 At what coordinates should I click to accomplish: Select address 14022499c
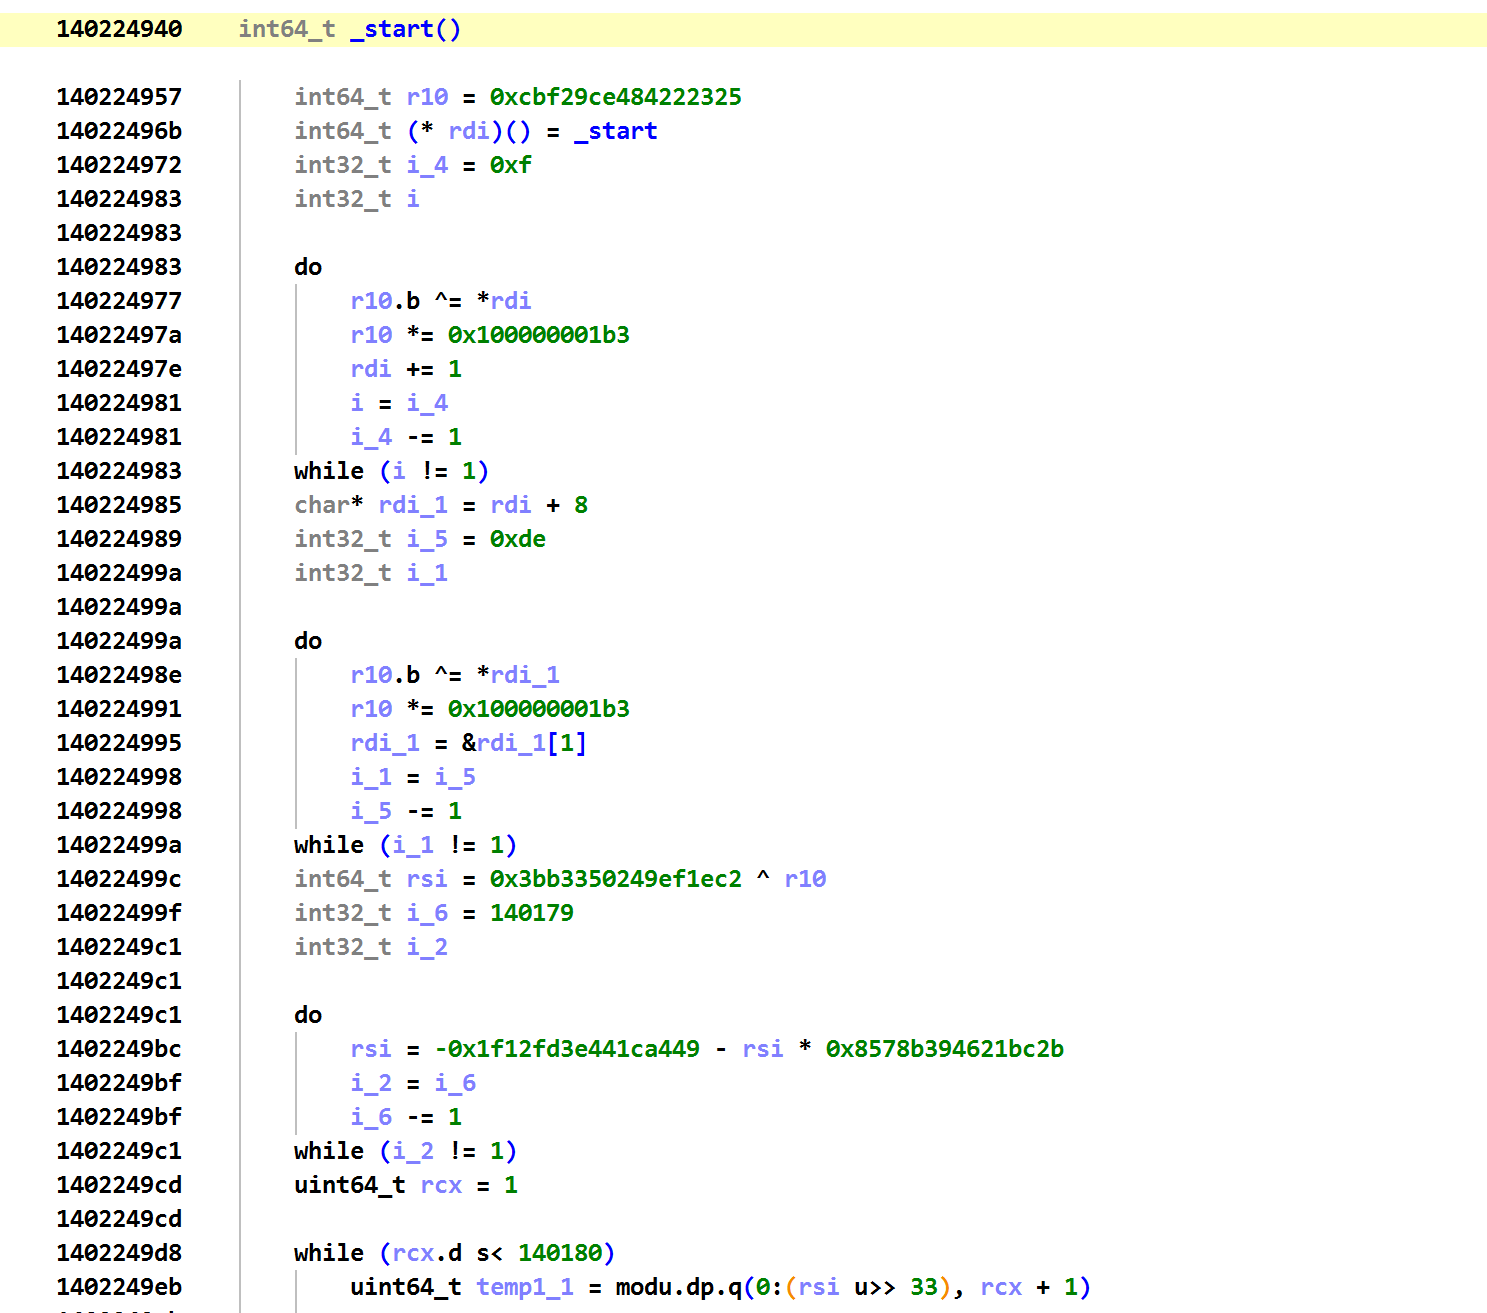[x=119, y=879]
